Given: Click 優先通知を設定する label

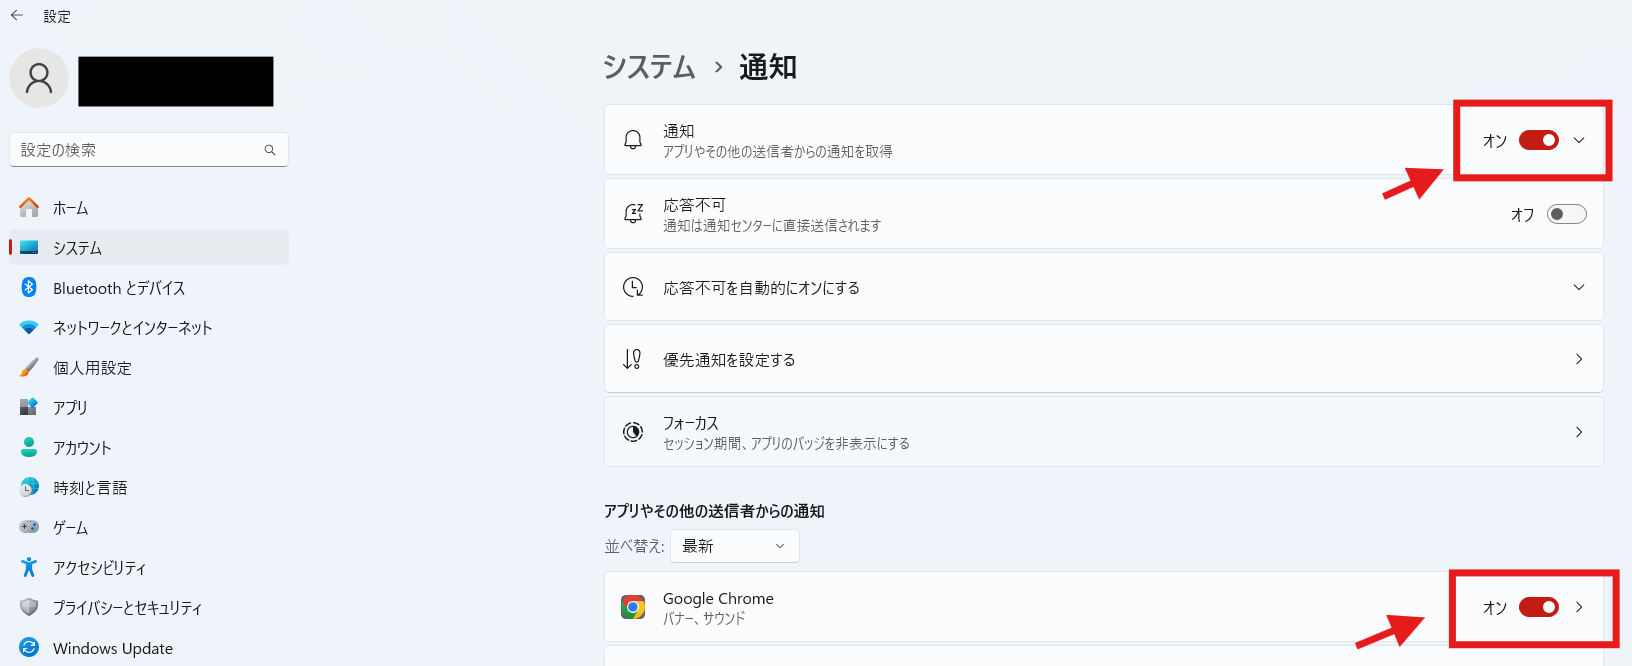Looking at the screenshot, I should pos(729,360).
